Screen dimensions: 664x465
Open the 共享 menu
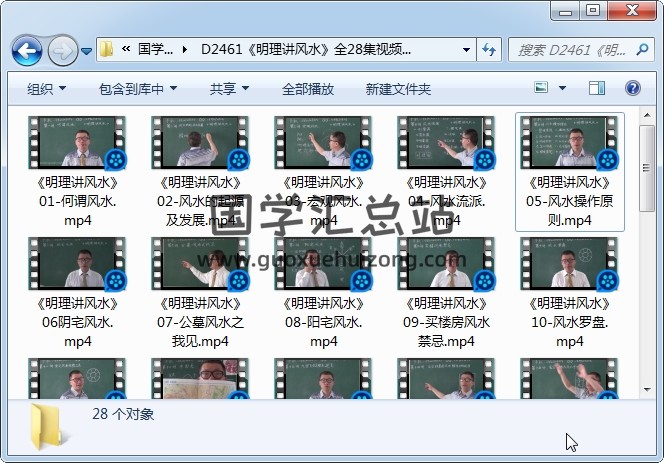(x=228, y=89)
